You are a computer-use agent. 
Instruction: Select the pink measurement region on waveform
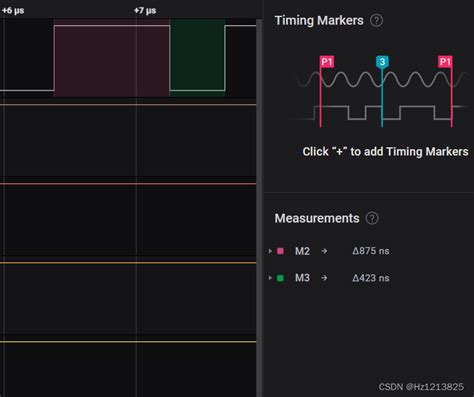pyautogui.click(x=112, y=58)
